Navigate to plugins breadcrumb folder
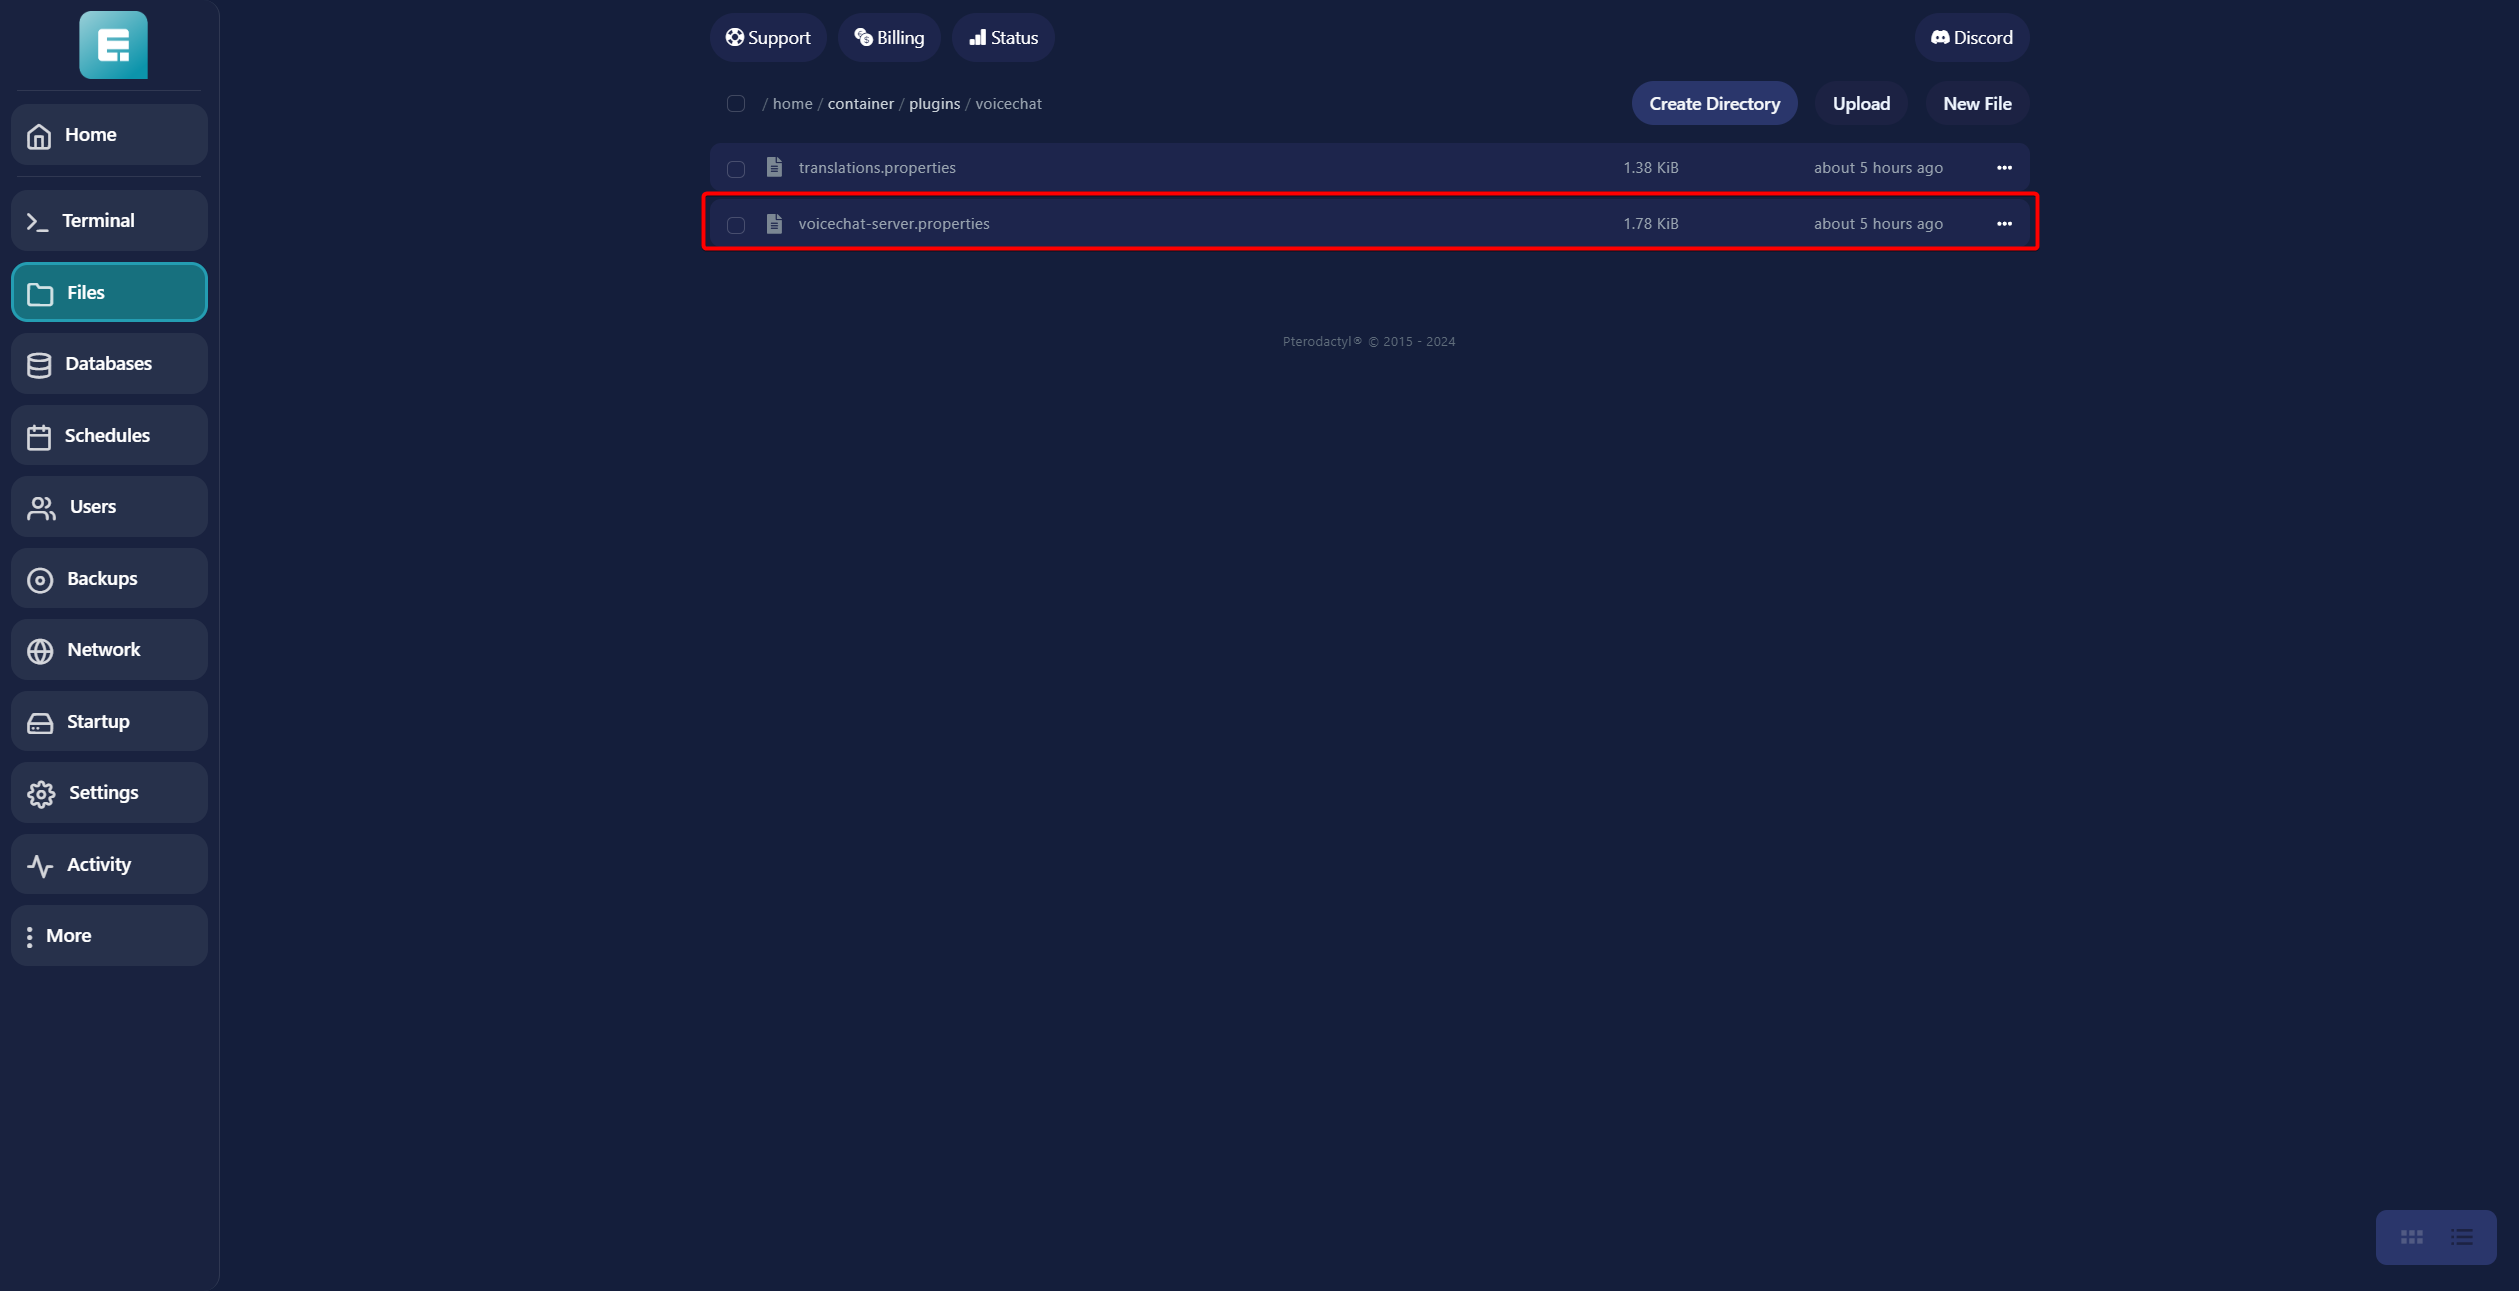2519x1291 pixels. click(x=934, y=104)
